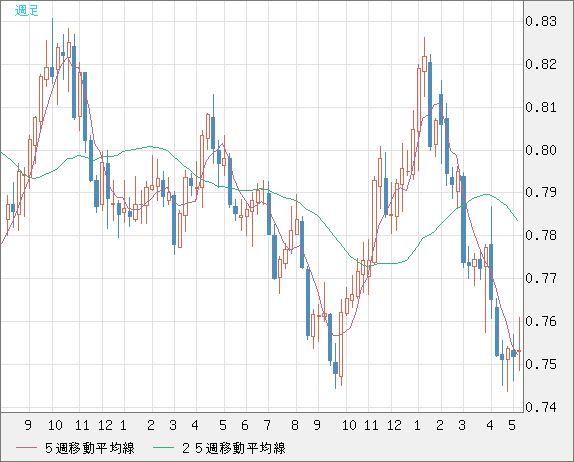Click the 0.77 price axis value

[x=541, y=278]
